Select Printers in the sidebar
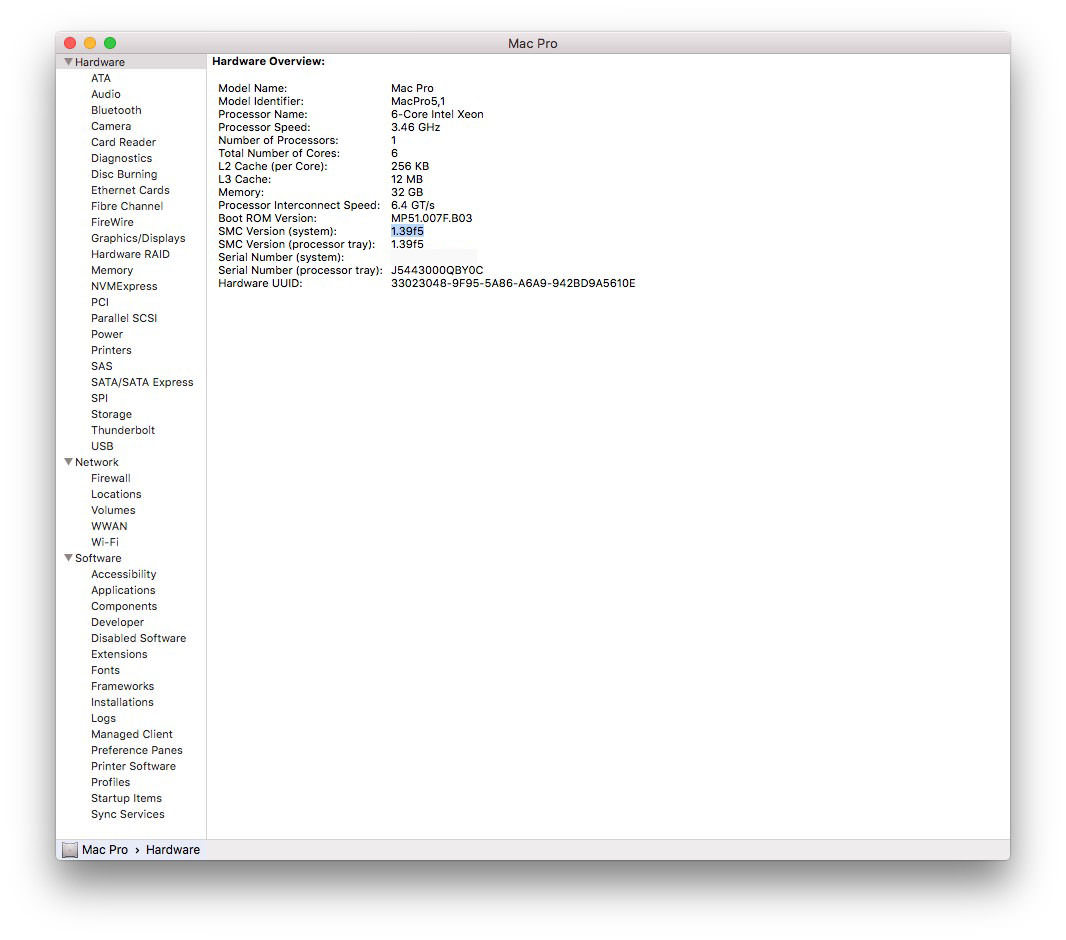 pyautogui.click(x=111, y=350)
